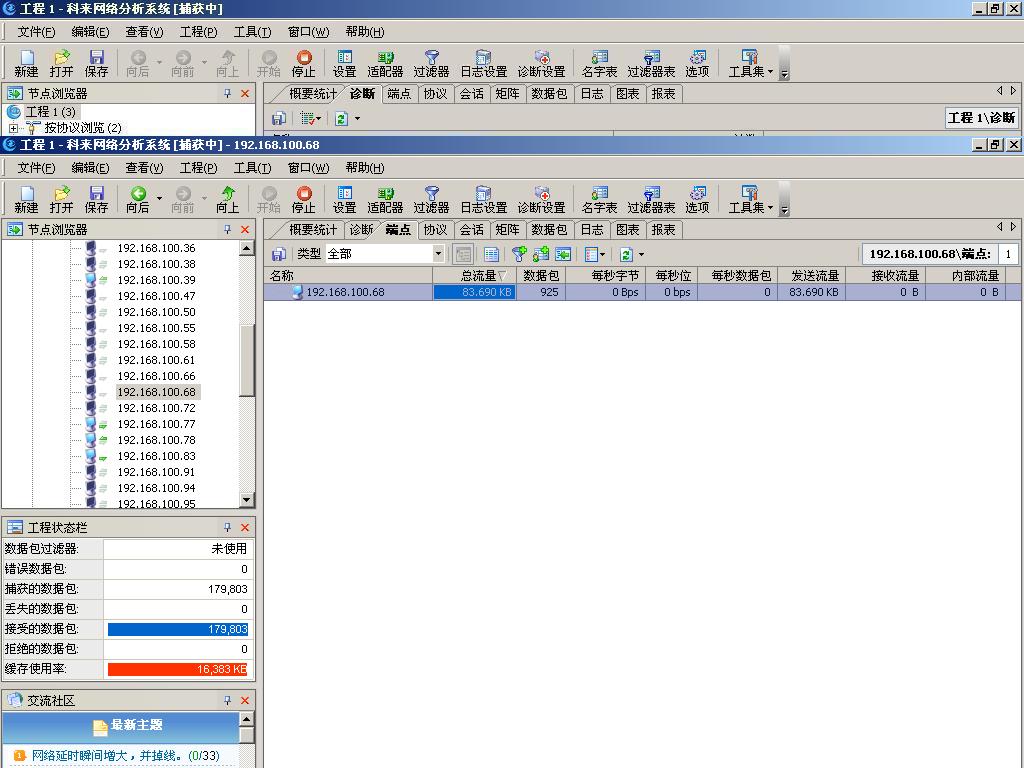Open the dropdown arrow beside the green 向后 button
The height and width of the screenshot is (768, 1024).
coord(159,199)
